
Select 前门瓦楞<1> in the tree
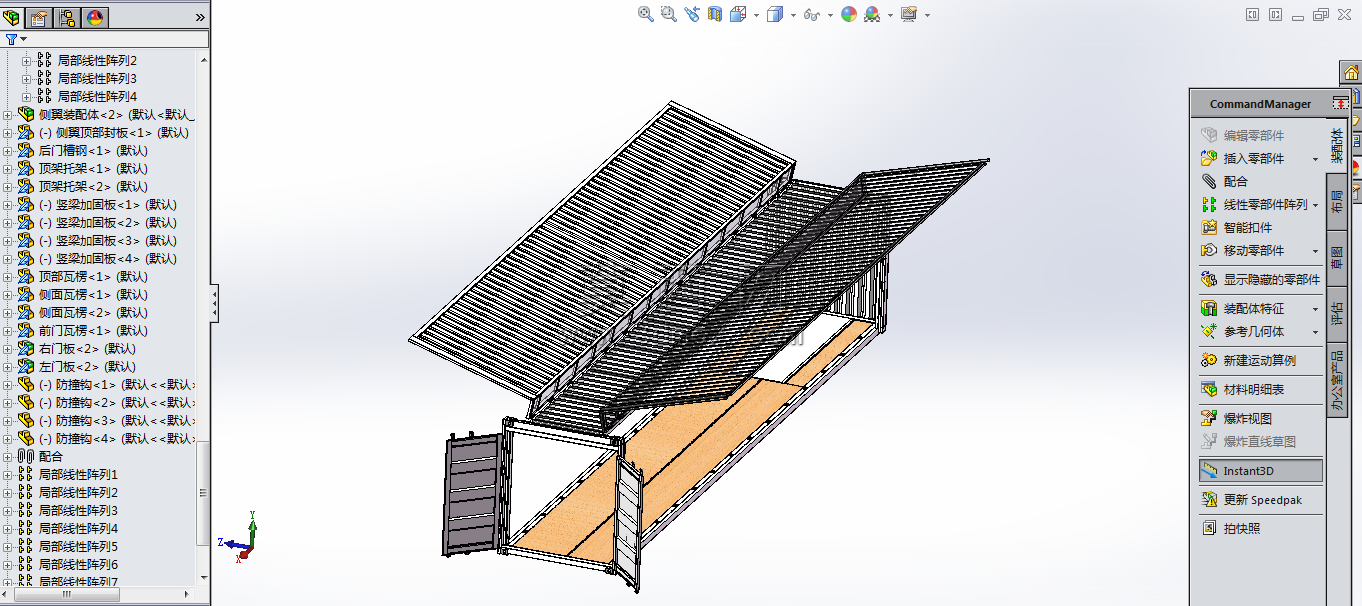[x=93, y=330]
